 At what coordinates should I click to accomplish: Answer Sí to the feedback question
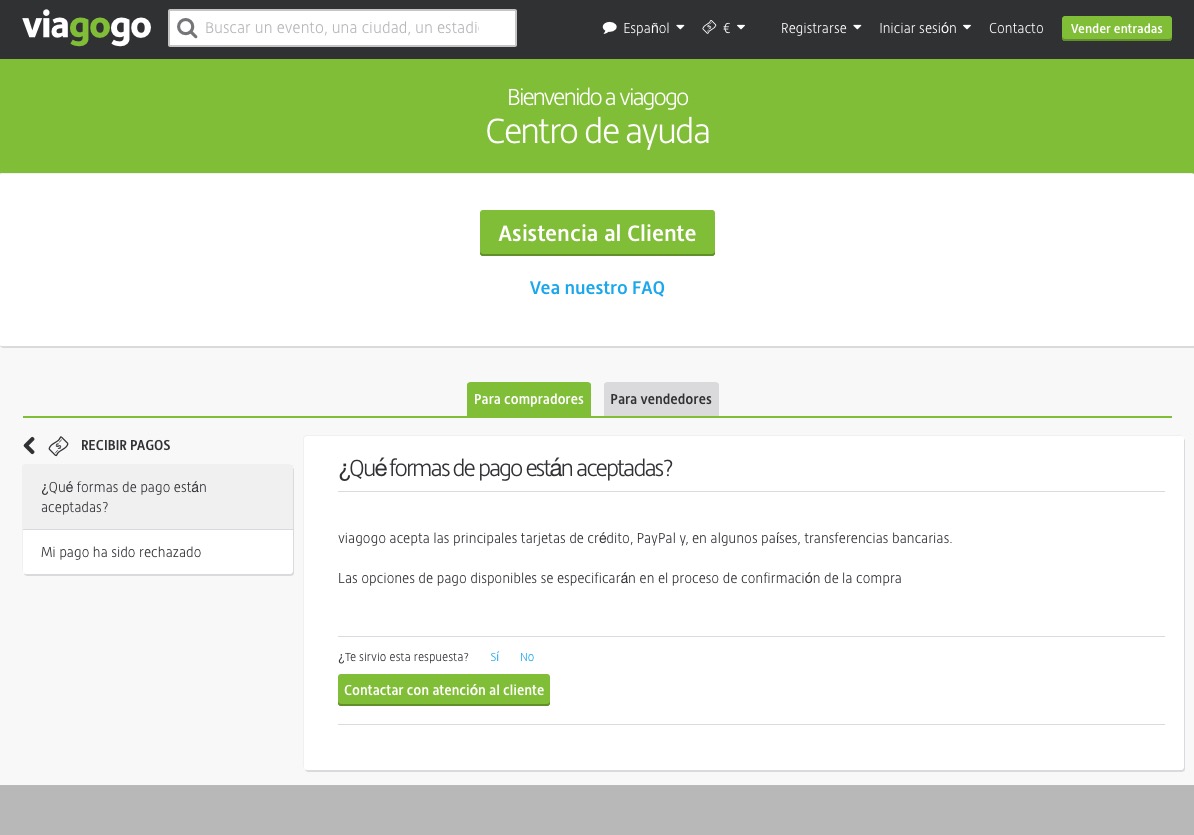[494, 657]
